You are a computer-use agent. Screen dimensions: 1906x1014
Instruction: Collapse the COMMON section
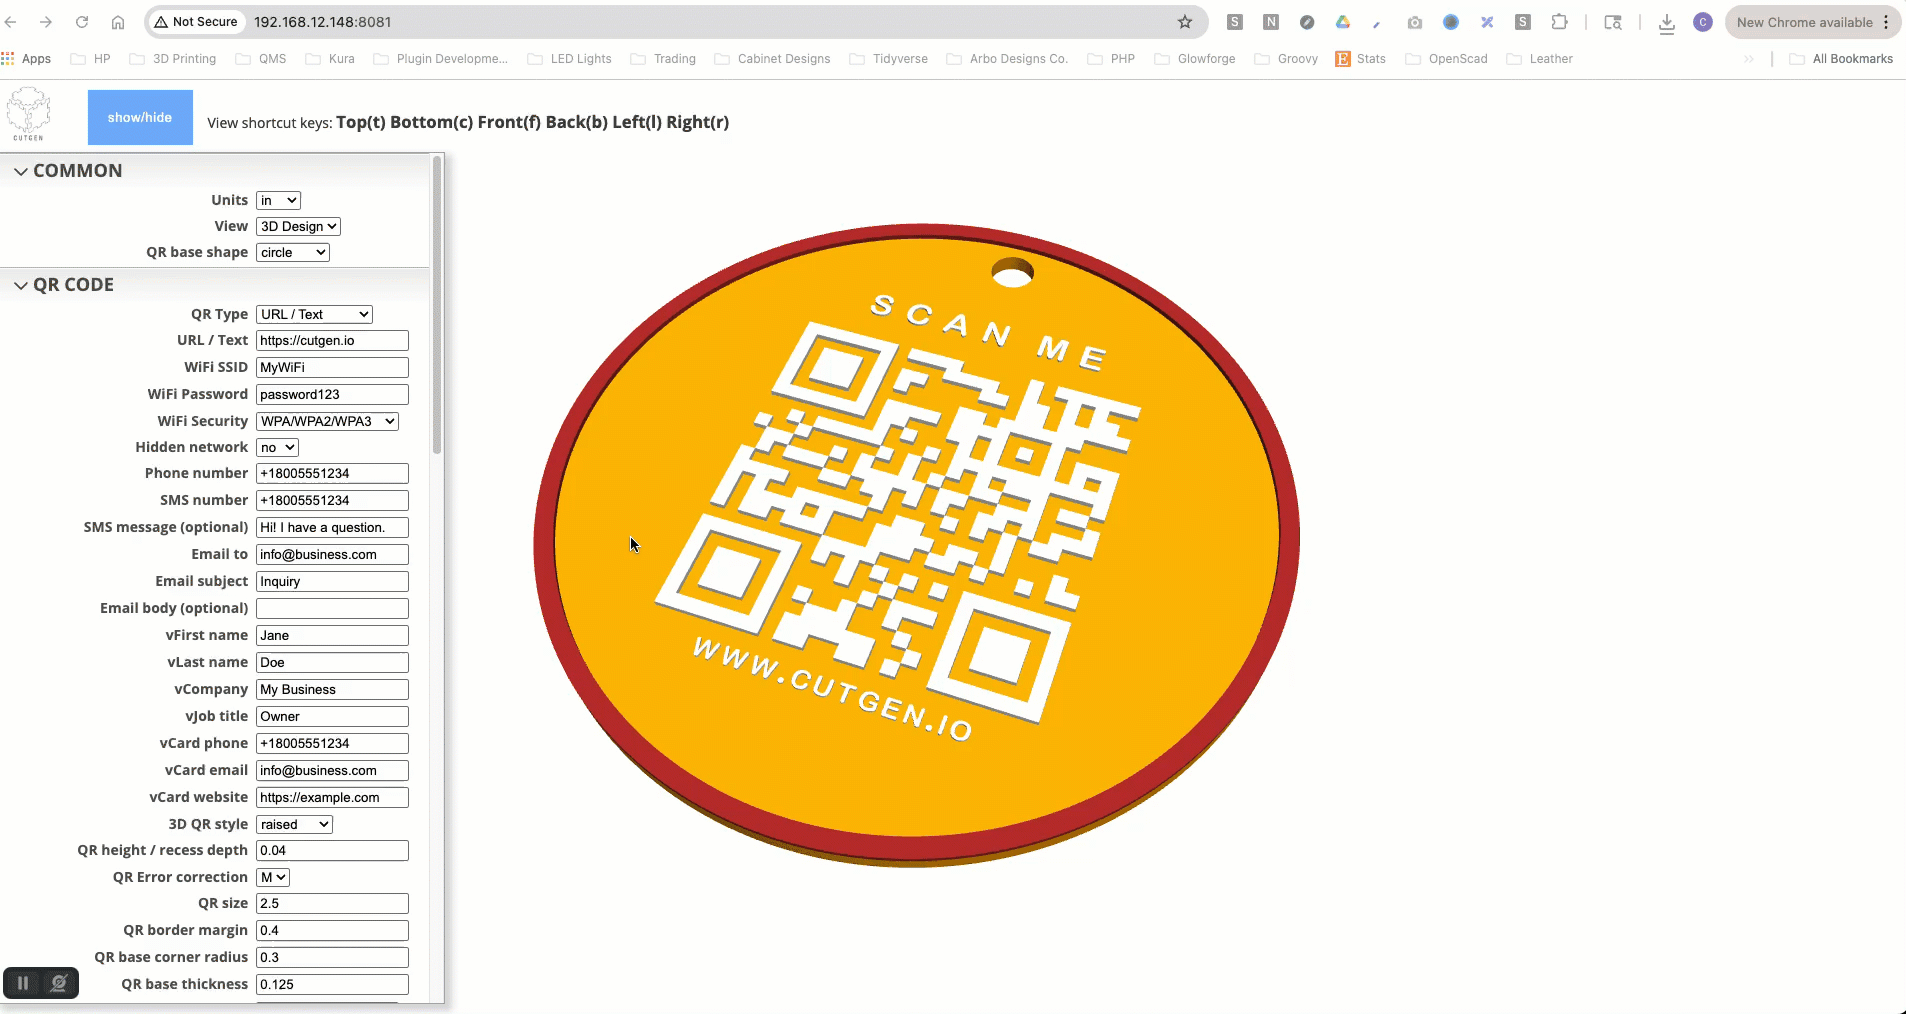(x=20, y=171)
